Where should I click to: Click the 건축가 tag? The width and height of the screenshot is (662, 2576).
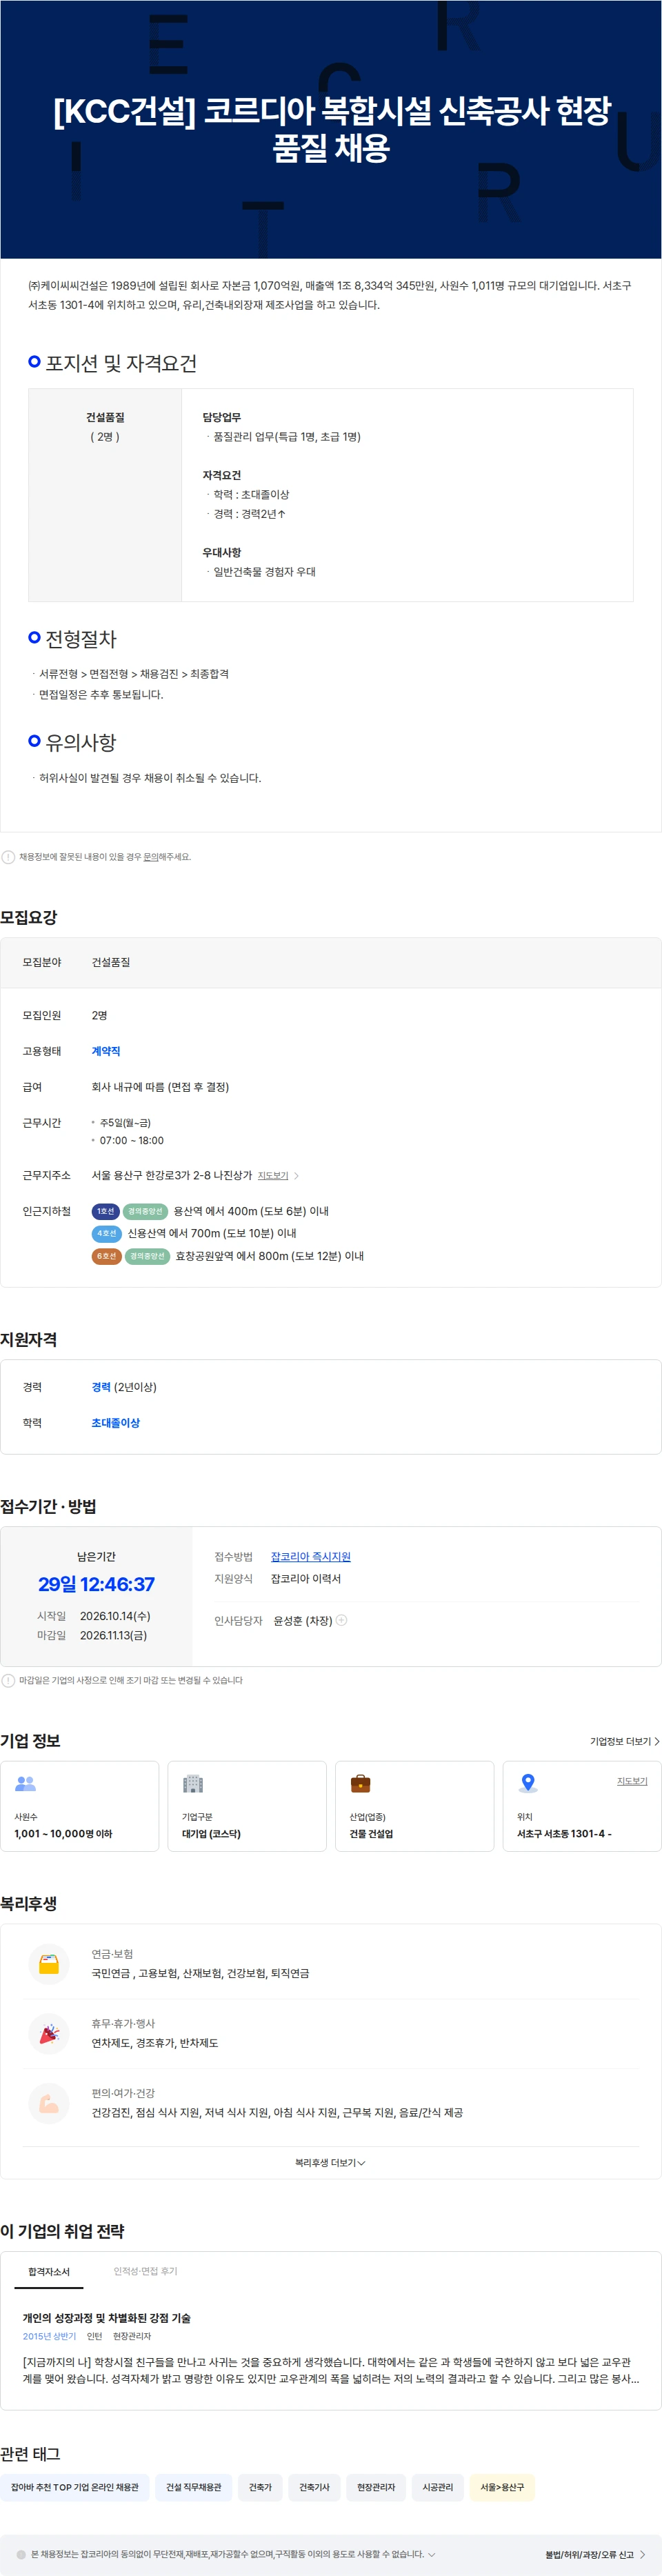point(260,2487)
